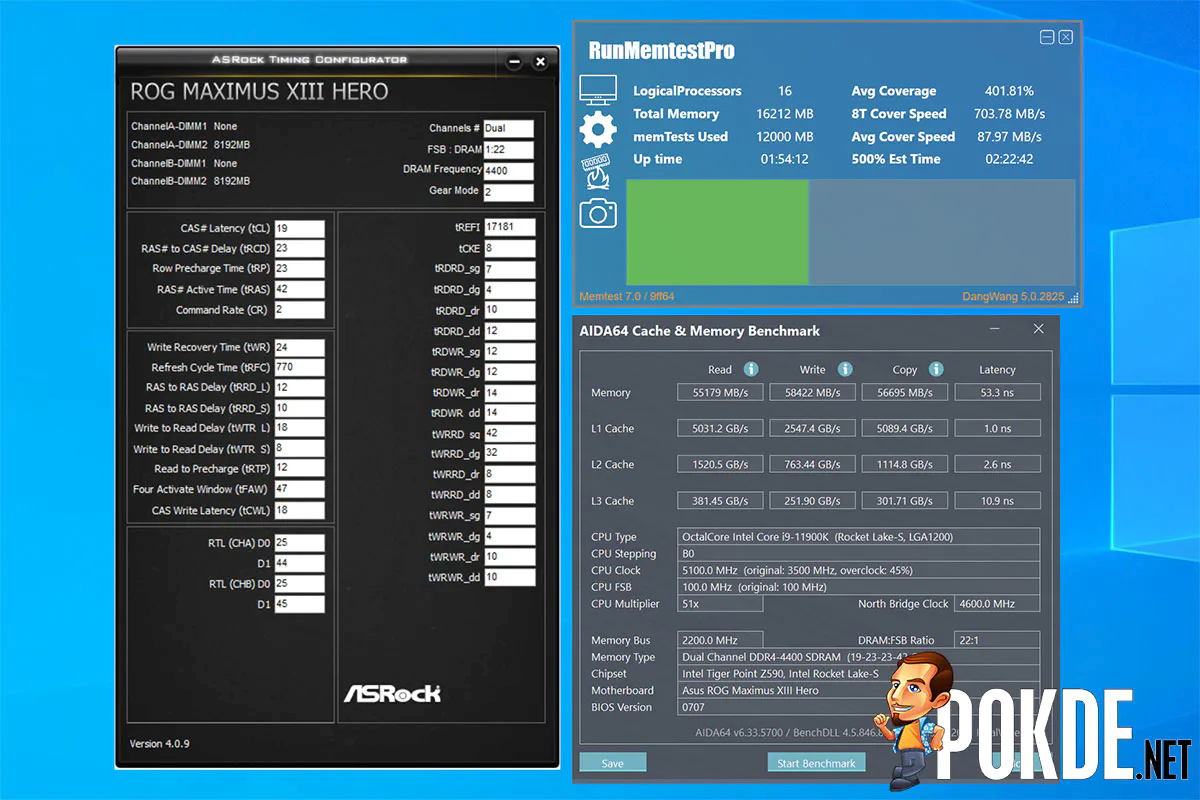Minimize the ASRock Timing Configurator window
The height and width of the screenshot is (800, 1200).
point(515,62)
